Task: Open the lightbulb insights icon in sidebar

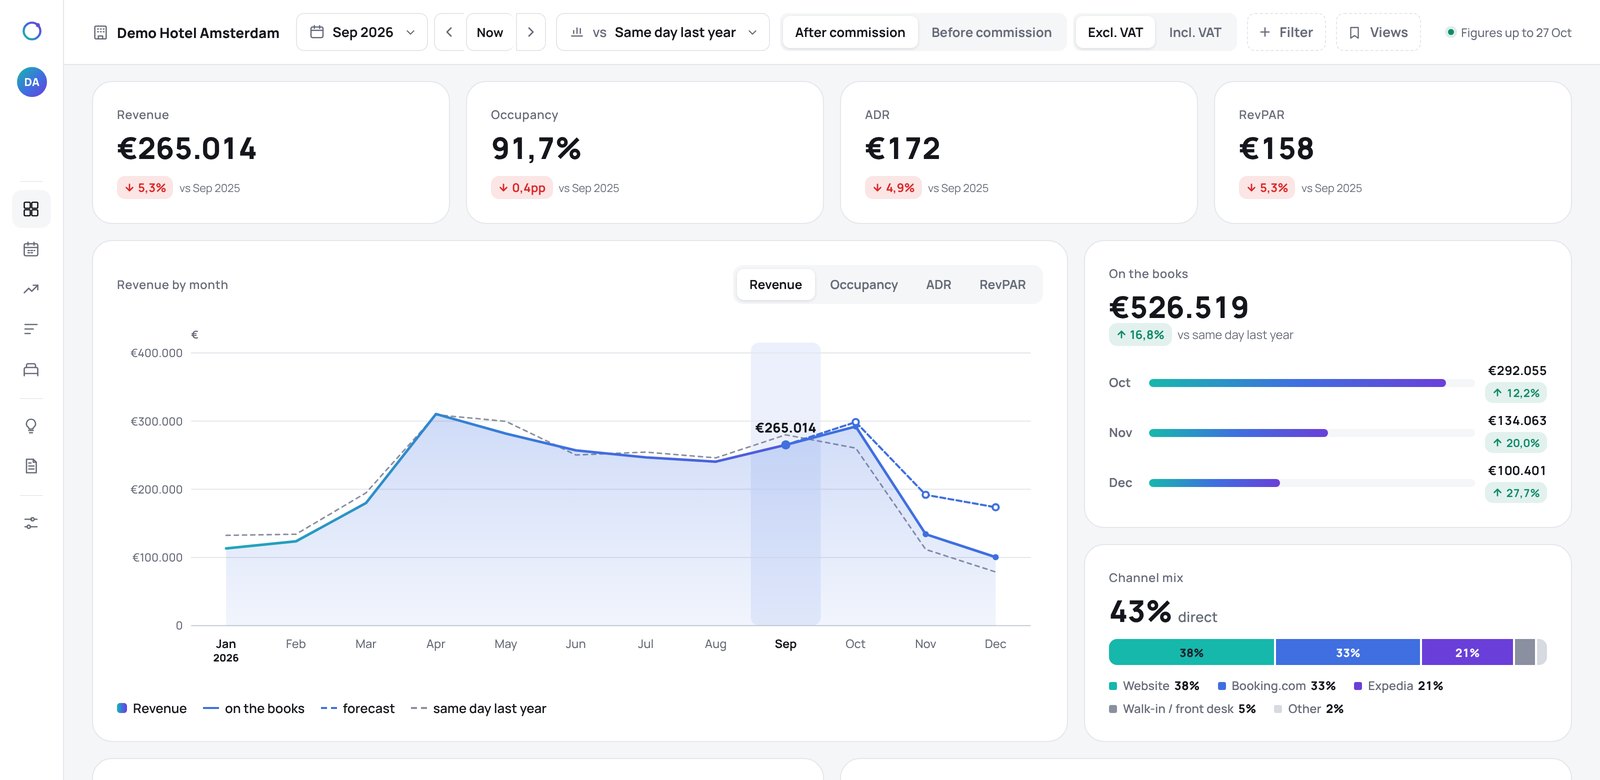Action: coord(31,426)
